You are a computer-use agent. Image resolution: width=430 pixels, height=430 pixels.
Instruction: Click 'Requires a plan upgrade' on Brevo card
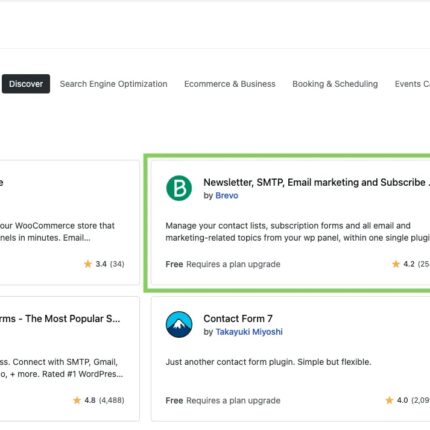[233, 264]
